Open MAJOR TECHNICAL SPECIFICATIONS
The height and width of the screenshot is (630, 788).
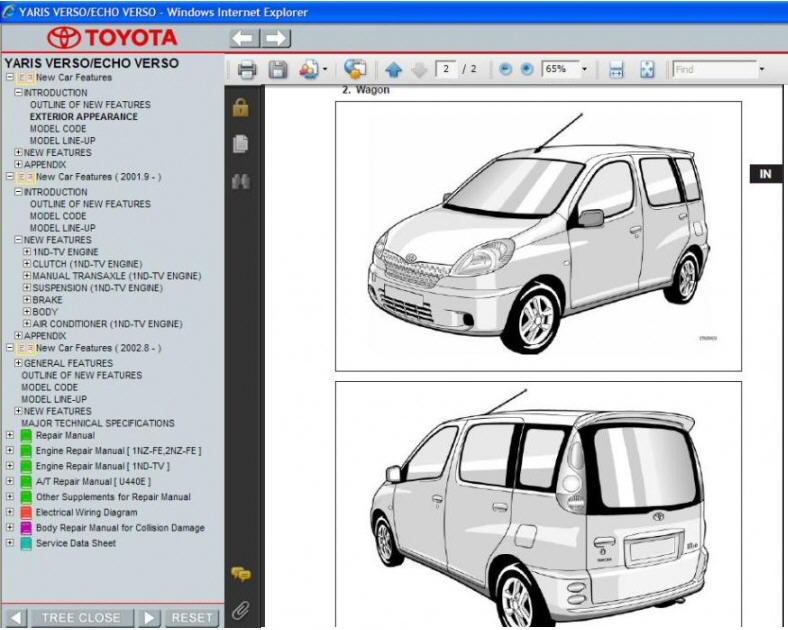click(x=97, y=424)
